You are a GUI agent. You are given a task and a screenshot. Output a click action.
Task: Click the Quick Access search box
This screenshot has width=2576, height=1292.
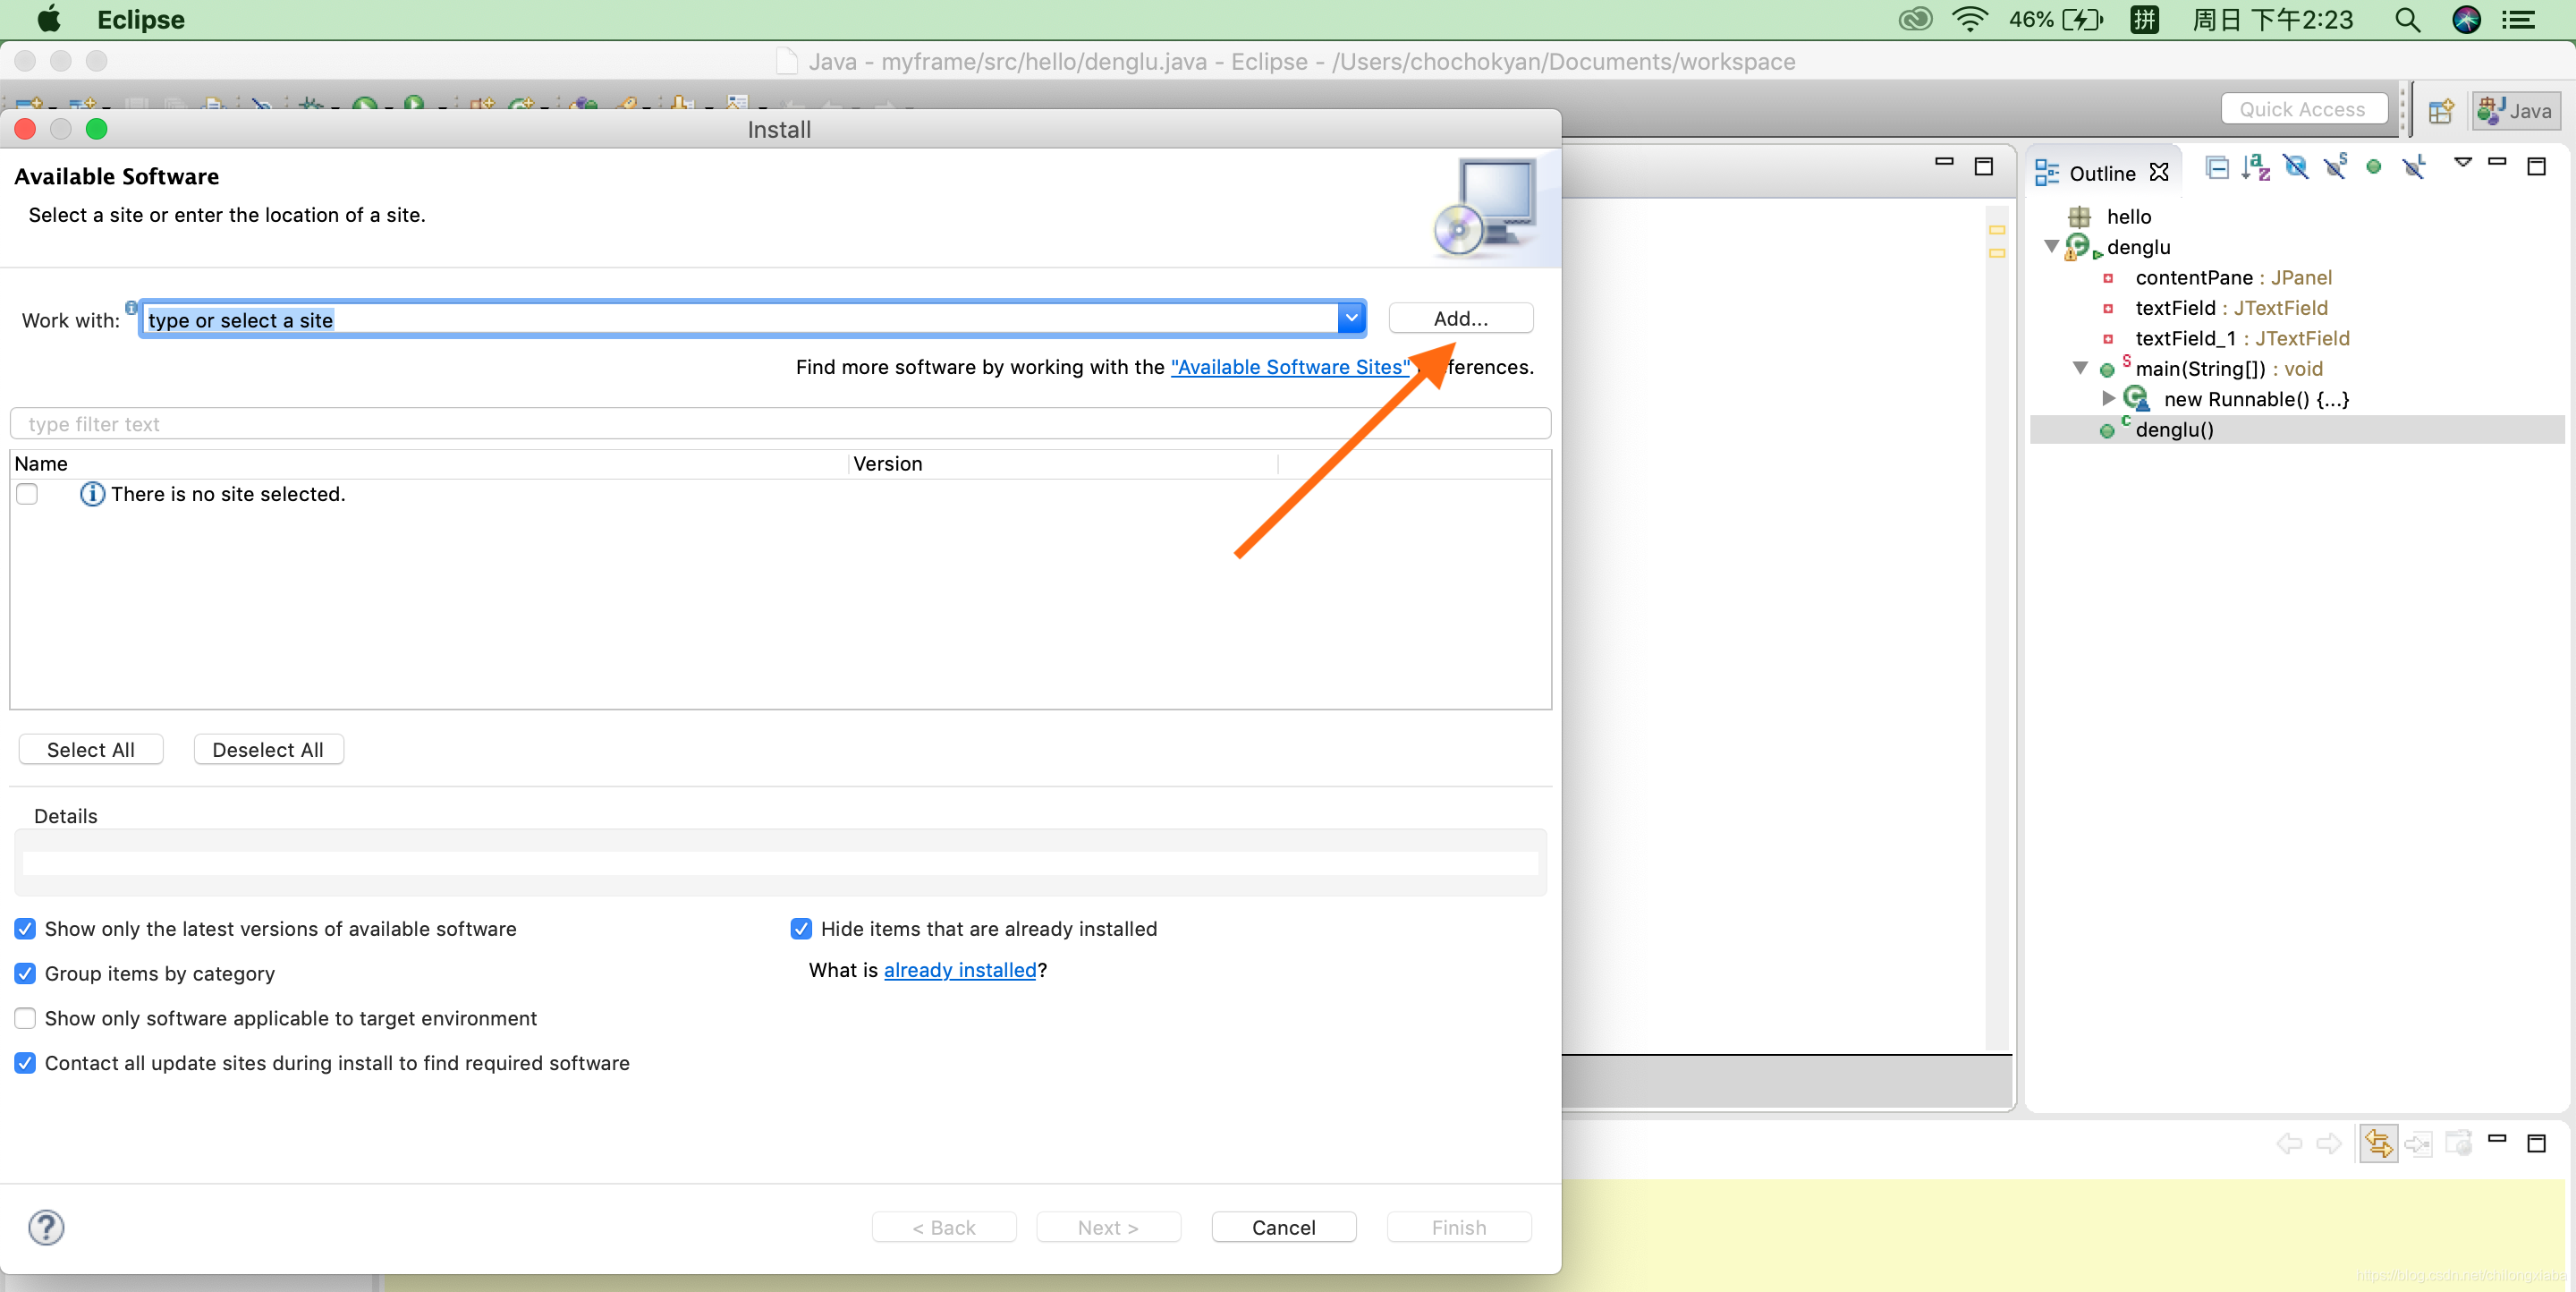coord(2302,109)
